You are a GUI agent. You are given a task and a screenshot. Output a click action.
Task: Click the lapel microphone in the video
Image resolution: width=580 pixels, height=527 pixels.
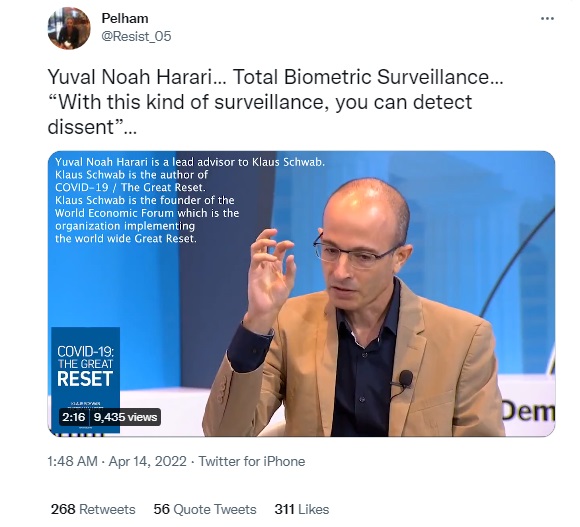pos(405,379)
